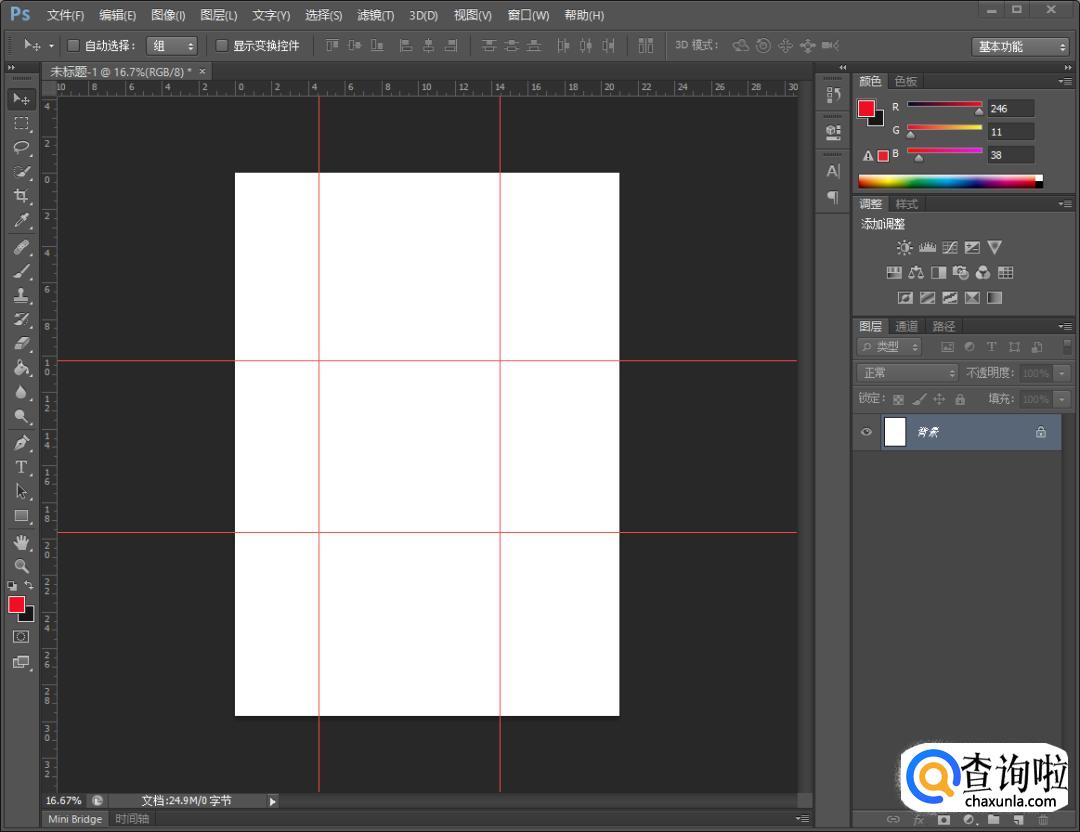Hide the 背景 layer with eye icon
The image size is (1080, 832).
(866, 432)
